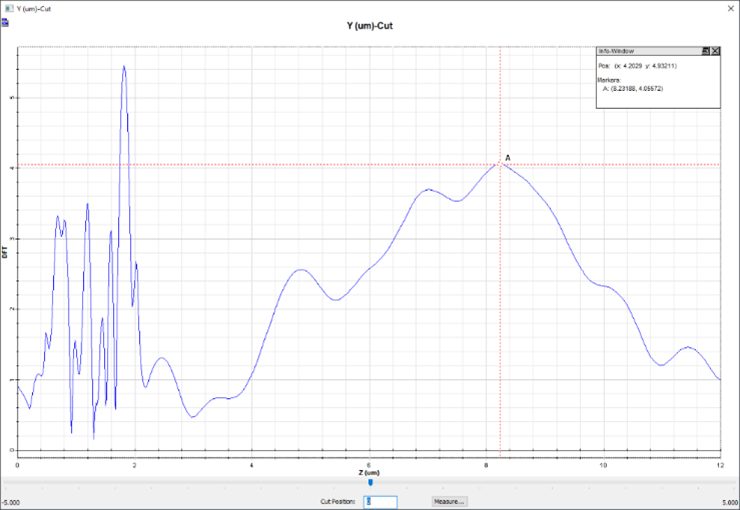740x510 pixels.
Task: Click the Cut Position slider handle
Action: tap(371, 483)
